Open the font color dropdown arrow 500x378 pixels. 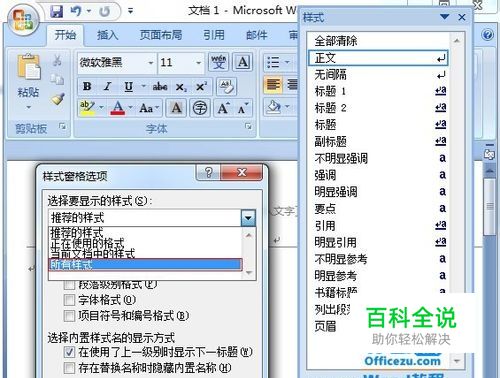[x=130, y=108]
